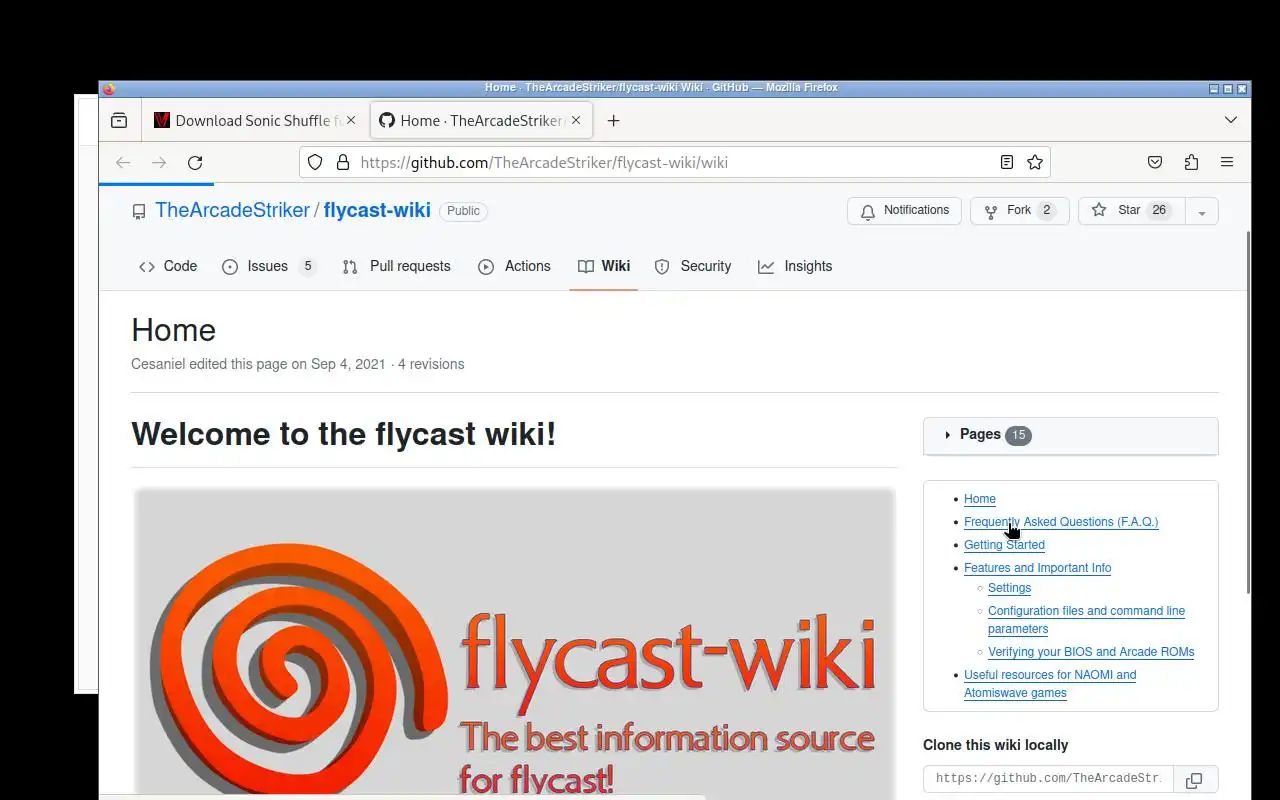Close the Home TheArcadeStriker tab

(575, 120)
